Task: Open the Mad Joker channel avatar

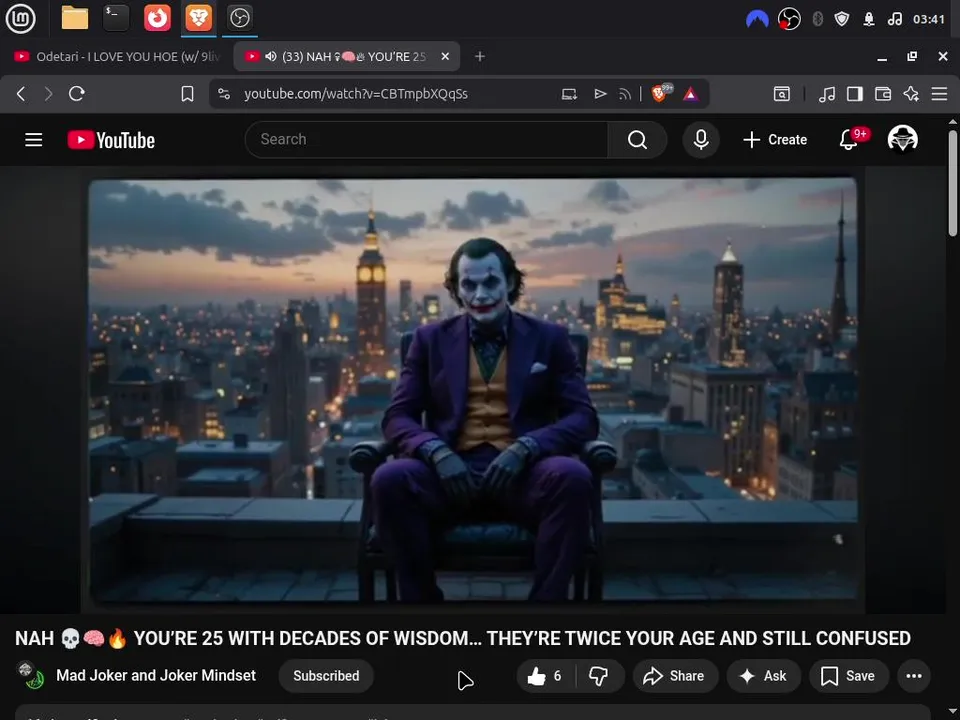Action: pyautogui.click(x=29, y=675)
